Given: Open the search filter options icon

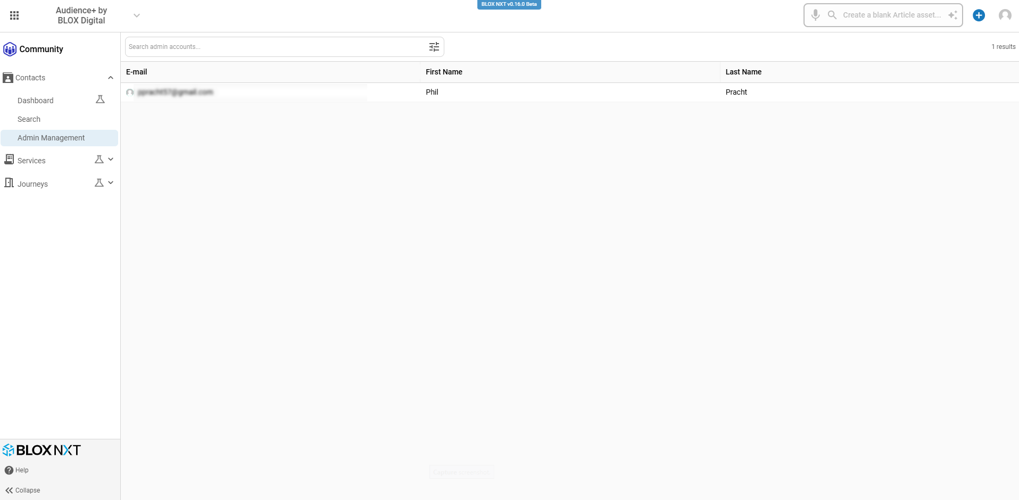Looking at the screenshot, I should click(434, 47).
